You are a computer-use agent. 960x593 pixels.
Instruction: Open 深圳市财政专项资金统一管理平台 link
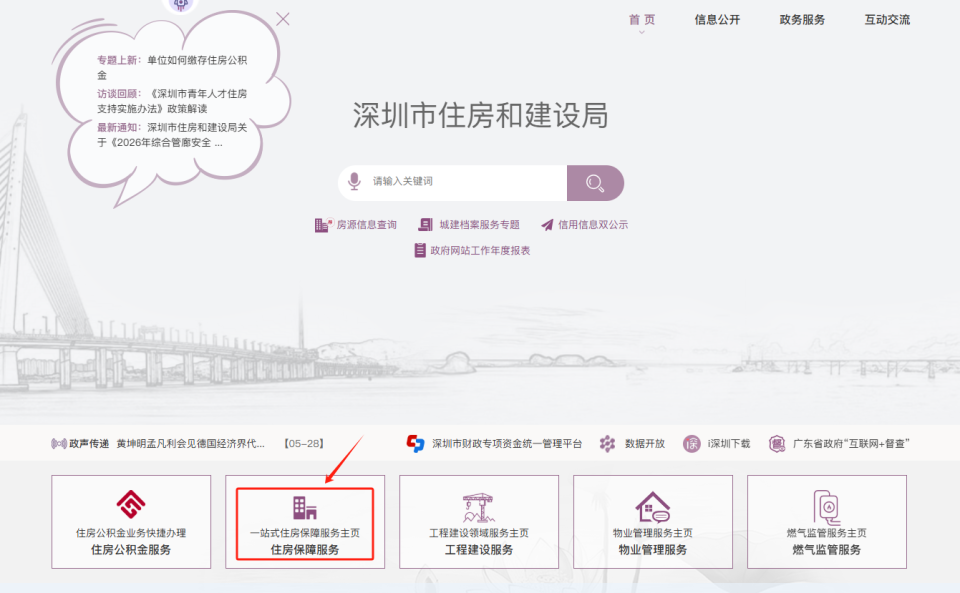click(x=507, y=444)
